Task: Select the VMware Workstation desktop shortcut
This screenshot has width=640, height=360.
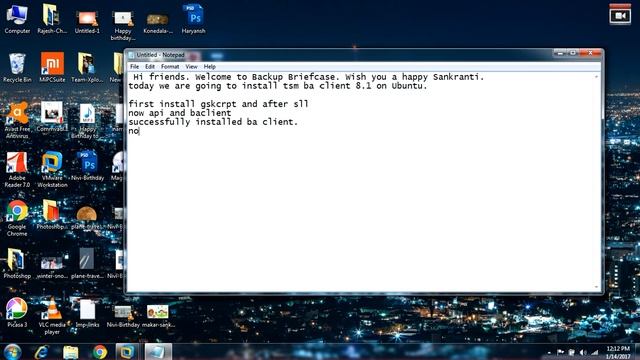Action: [52, 169]
